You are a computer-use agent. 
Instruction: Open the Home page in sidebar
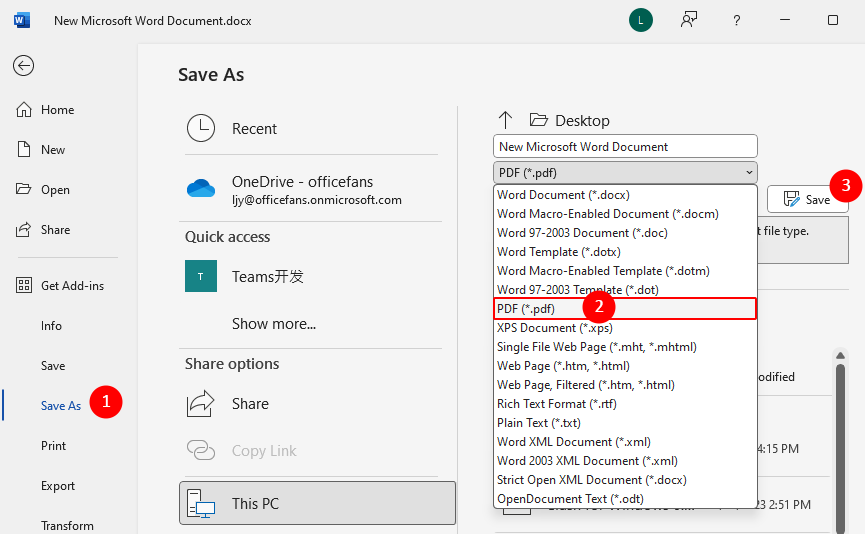click(57, 110)
